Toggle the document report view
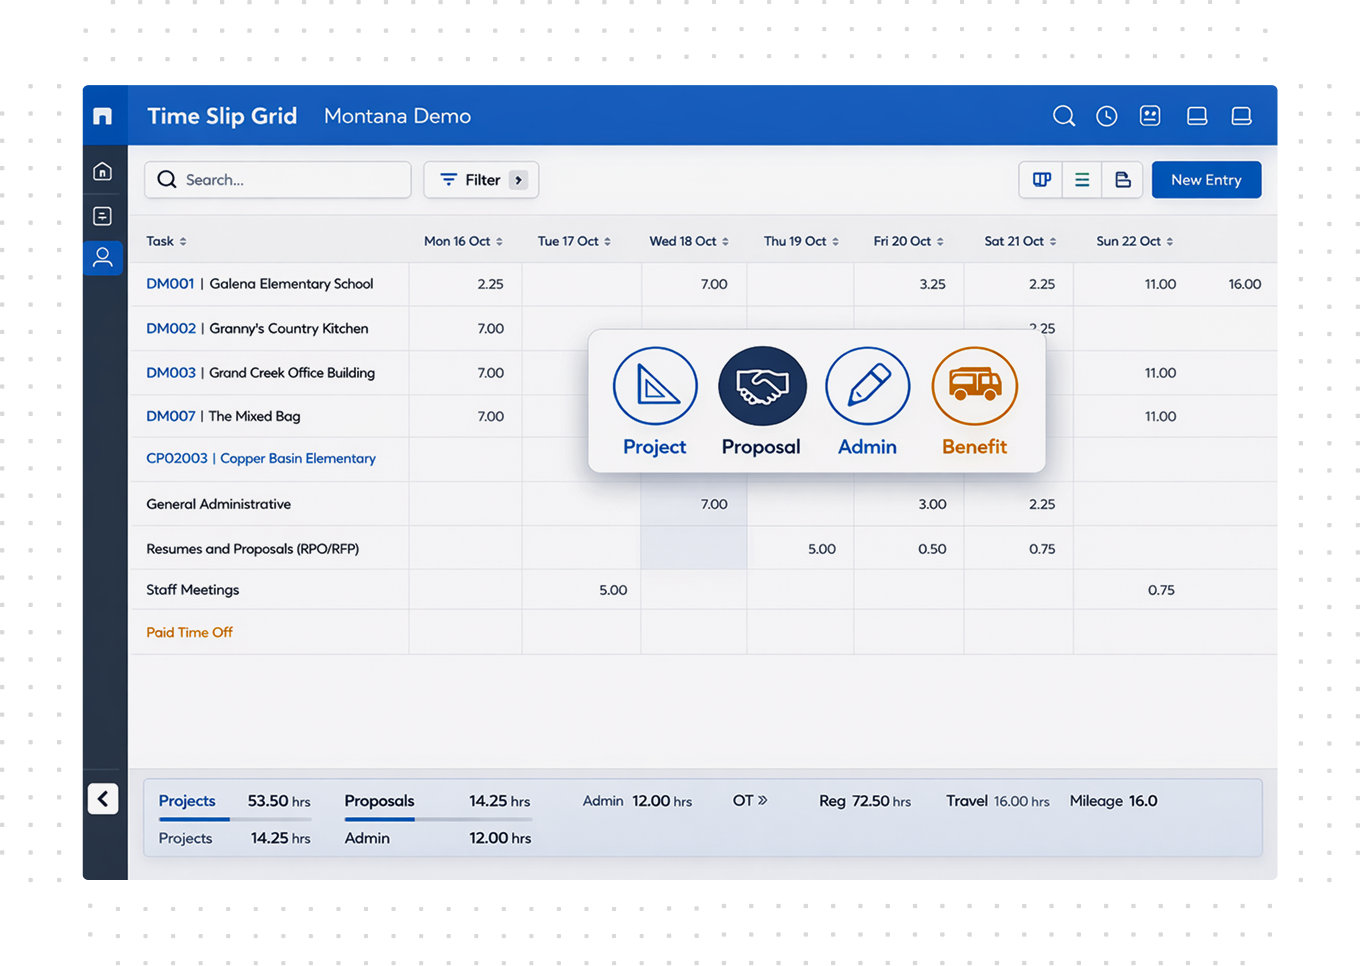 tap(1122, 180)
